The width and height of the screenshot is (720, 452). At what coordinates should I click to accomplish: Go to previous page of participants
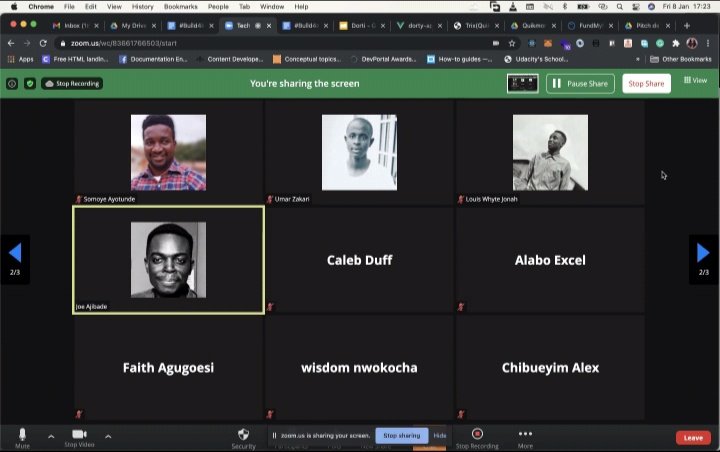(x=15, y=259)
